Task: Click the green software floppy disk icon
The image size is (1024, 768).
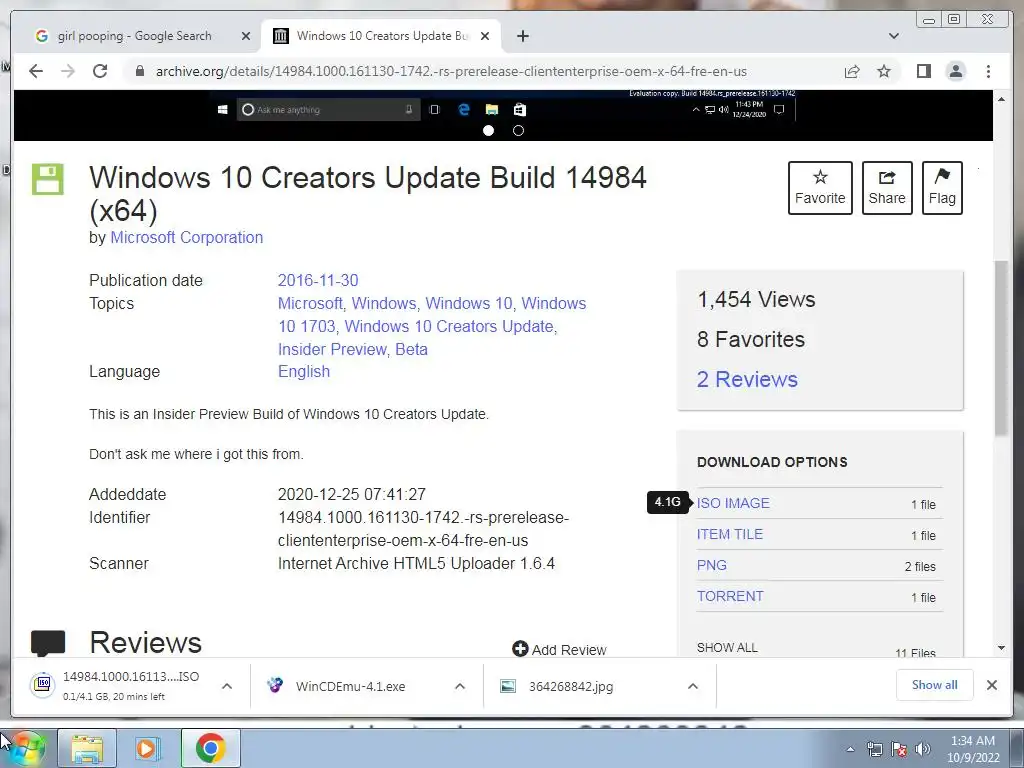Action: (48, 179)
